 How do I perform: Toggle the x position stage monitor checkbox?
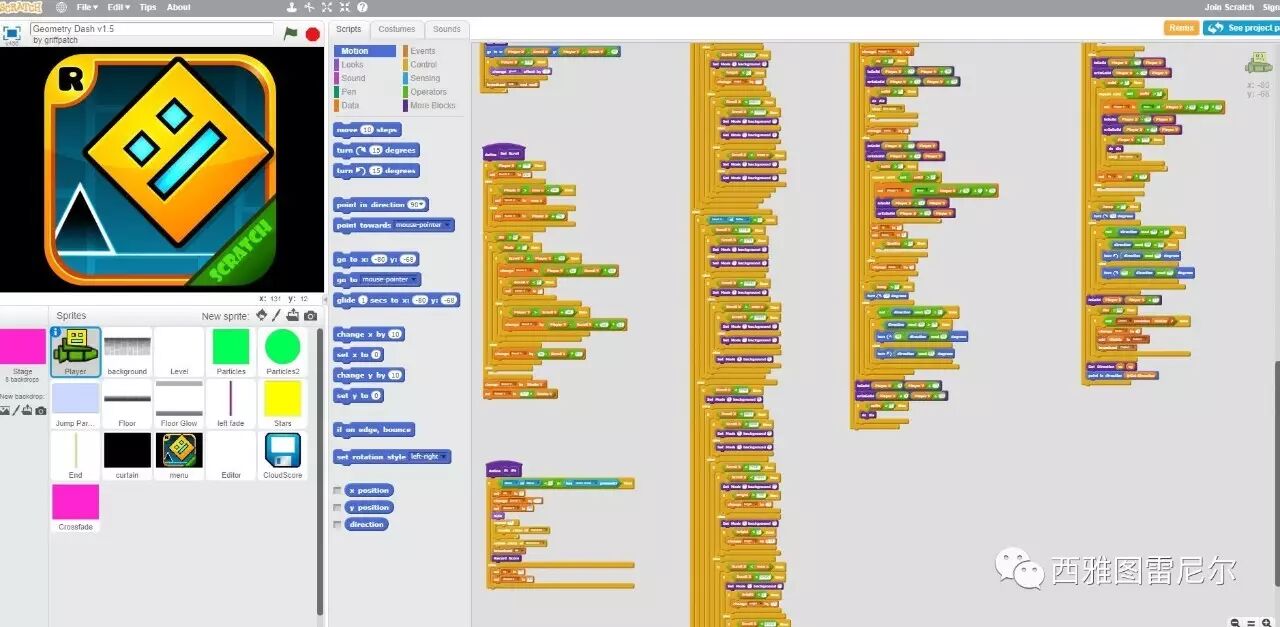point(338,491)
